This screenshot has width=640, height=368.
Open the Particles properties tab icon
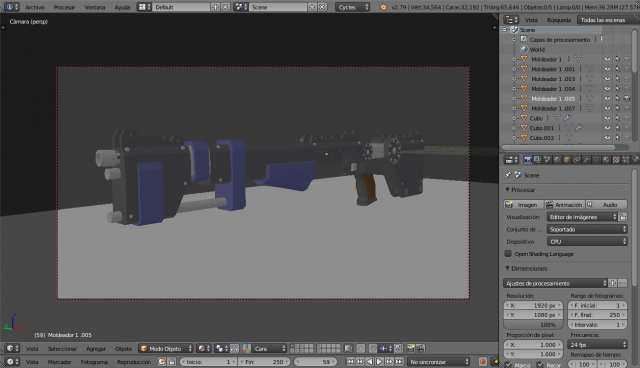click(x=626, y=160)
